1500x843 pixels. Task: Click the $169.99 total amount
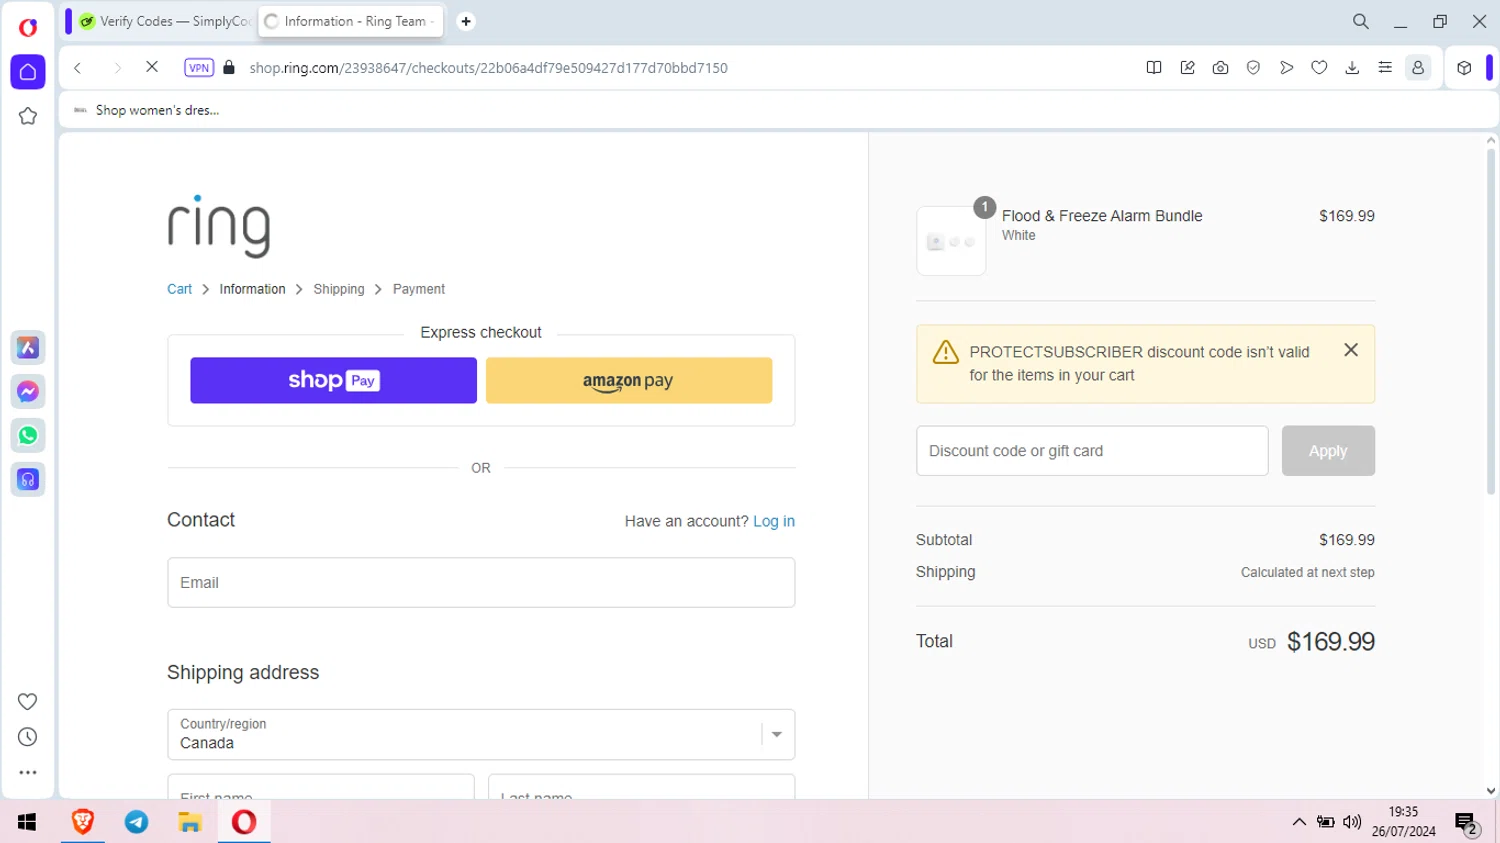click(1331, 642)
